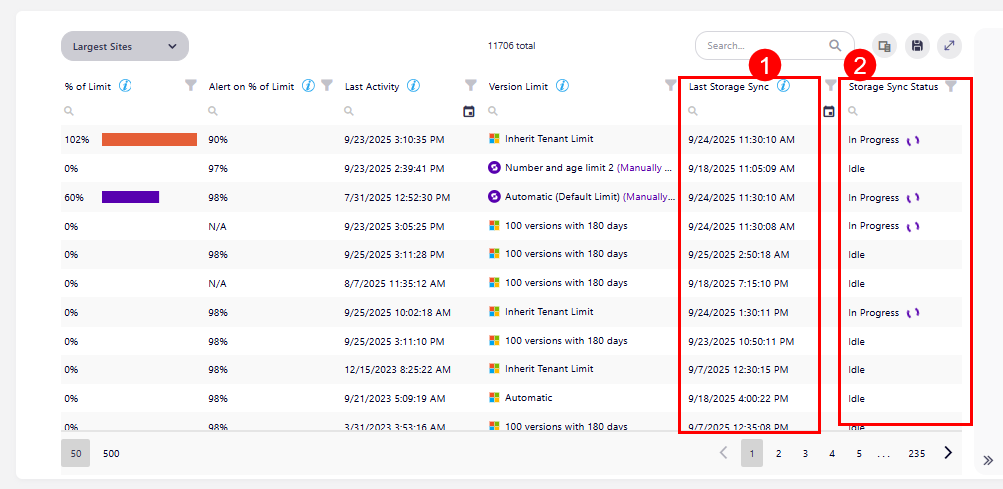Viewport: 1003px width, 489px height.
Task: Show info for Version Limit column
Action: 563,86
